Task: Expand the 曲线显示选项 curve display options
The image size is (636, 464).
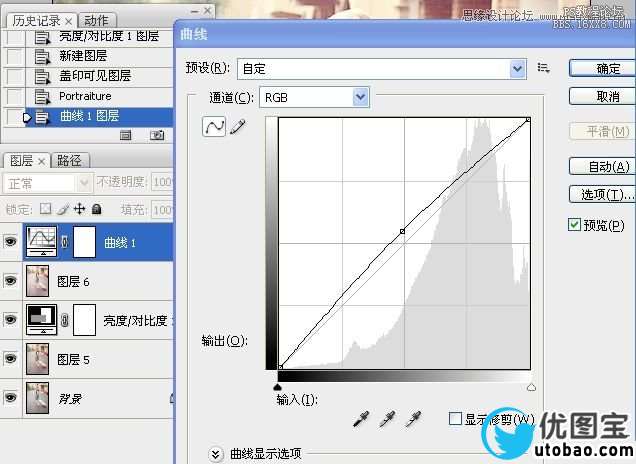Action: point(216,454)
